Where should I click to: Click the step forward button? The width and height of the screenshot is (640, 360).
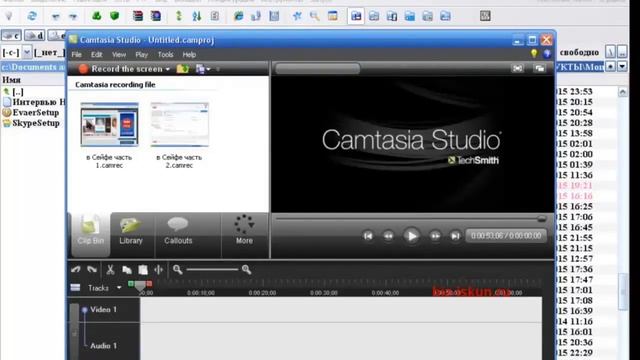tap(435, 236)
